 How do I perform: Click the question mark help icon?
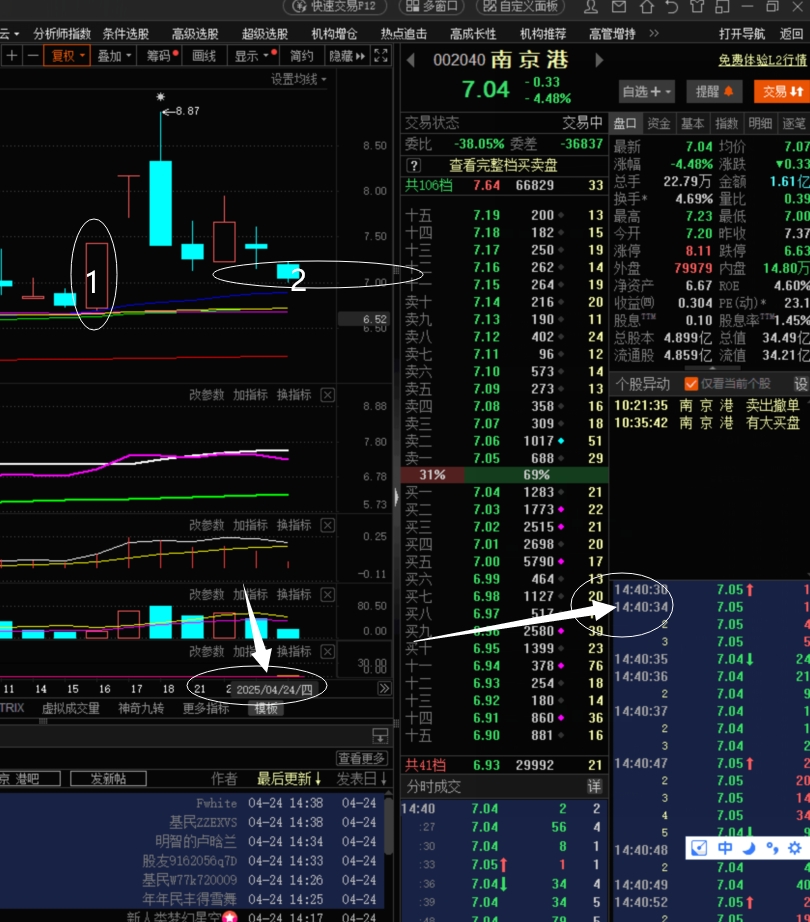[x=413, y=166]
